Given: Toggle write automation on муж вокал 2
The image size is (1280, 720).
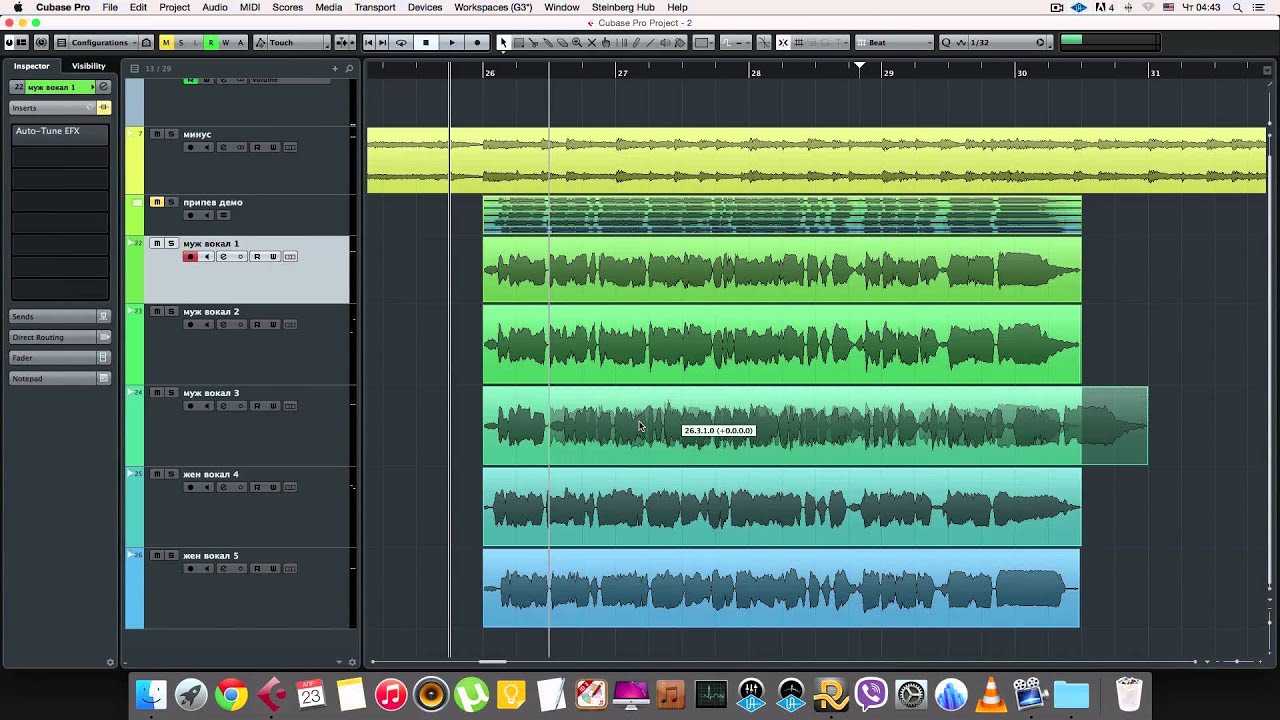Looking at the screenshot, I should coord(273,325).
